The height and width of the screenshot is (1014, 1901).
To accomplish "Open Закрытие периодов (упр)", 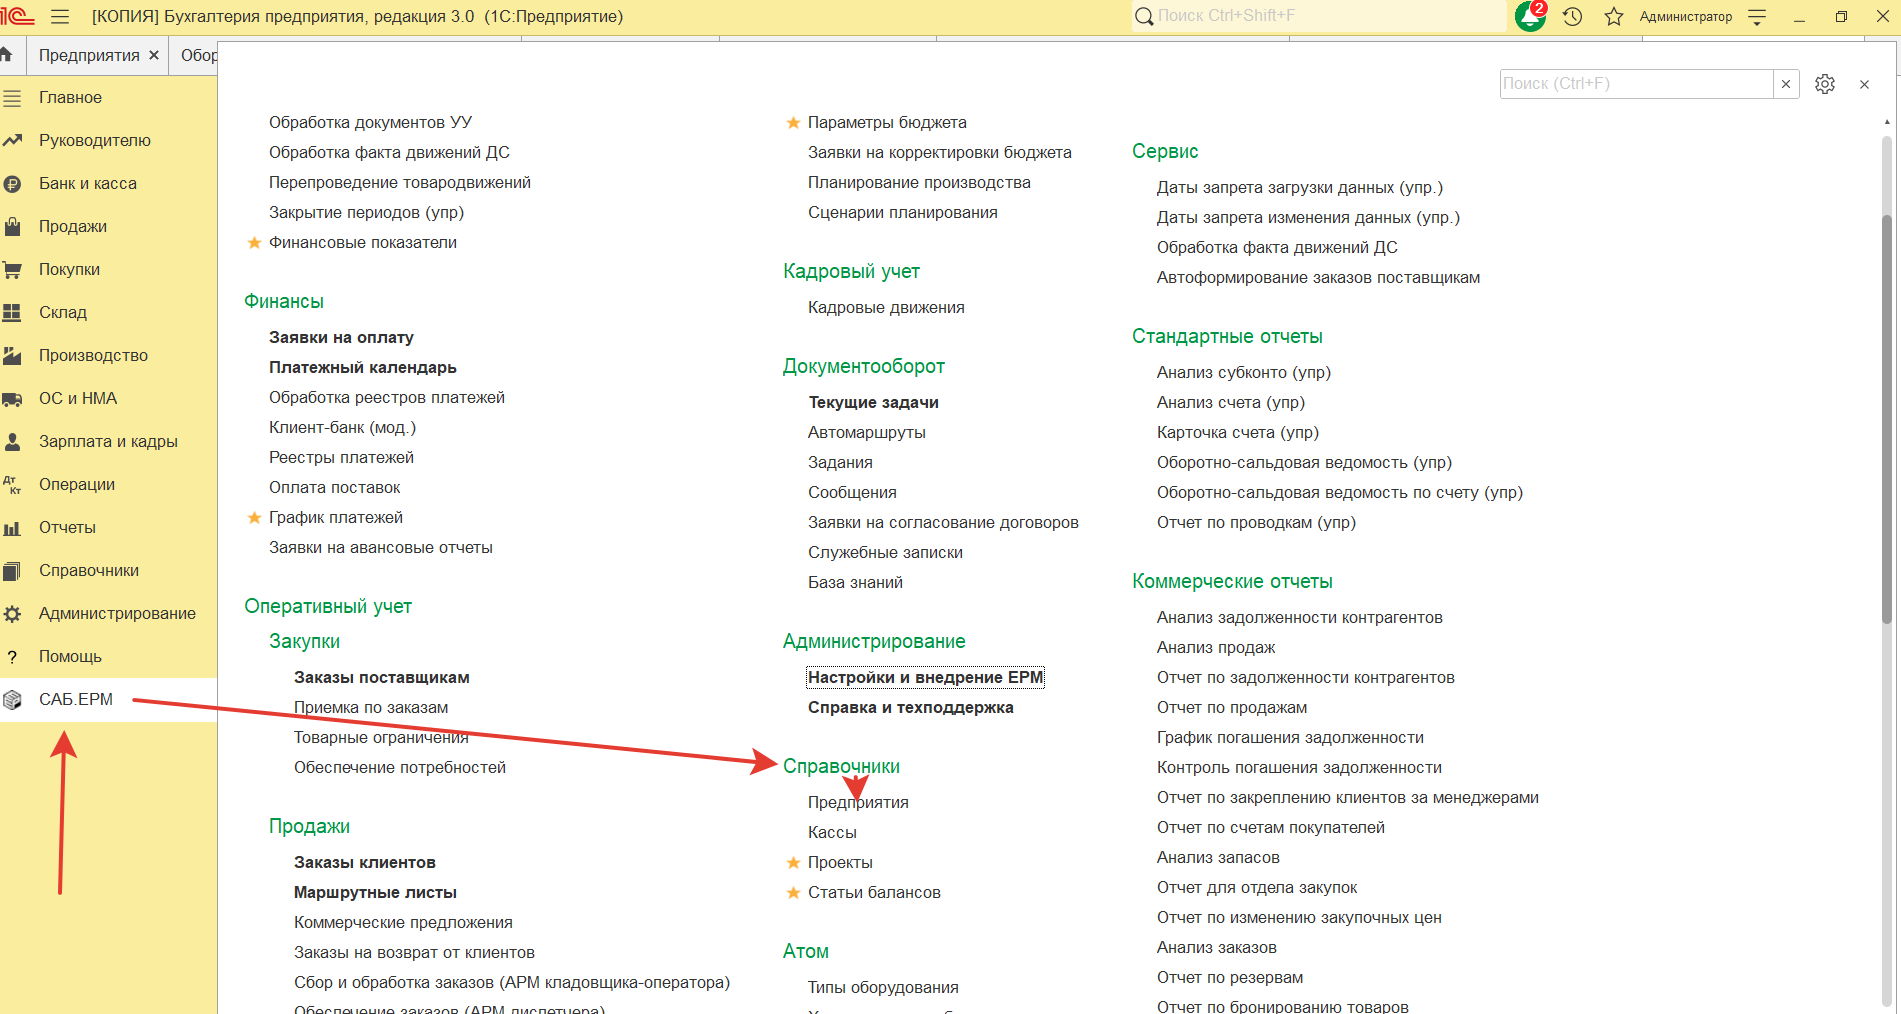I will (366, 213).
